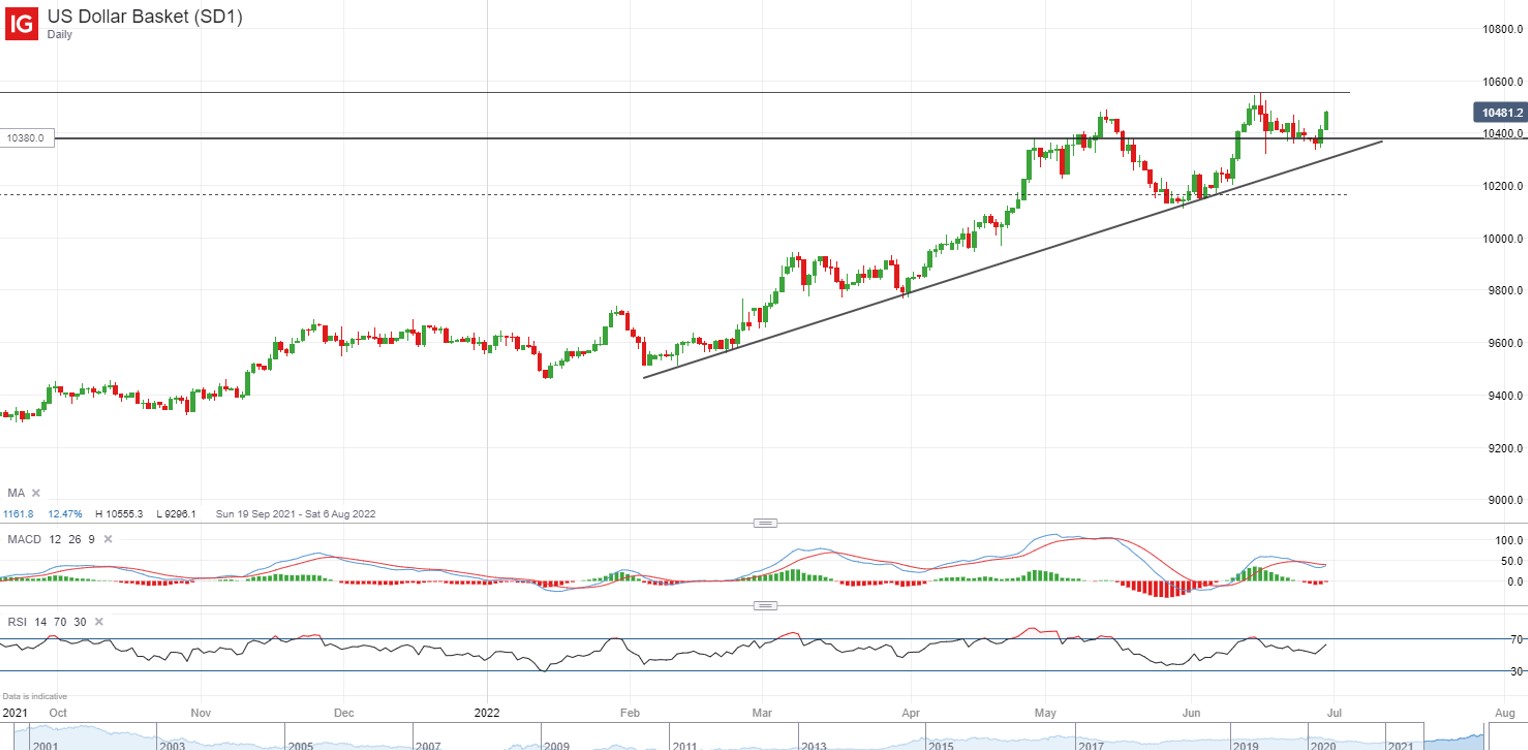The width and height of the screenshot is (1528, 750).
Task: Jump to 2020 in the navigator
Action: 1325,745
